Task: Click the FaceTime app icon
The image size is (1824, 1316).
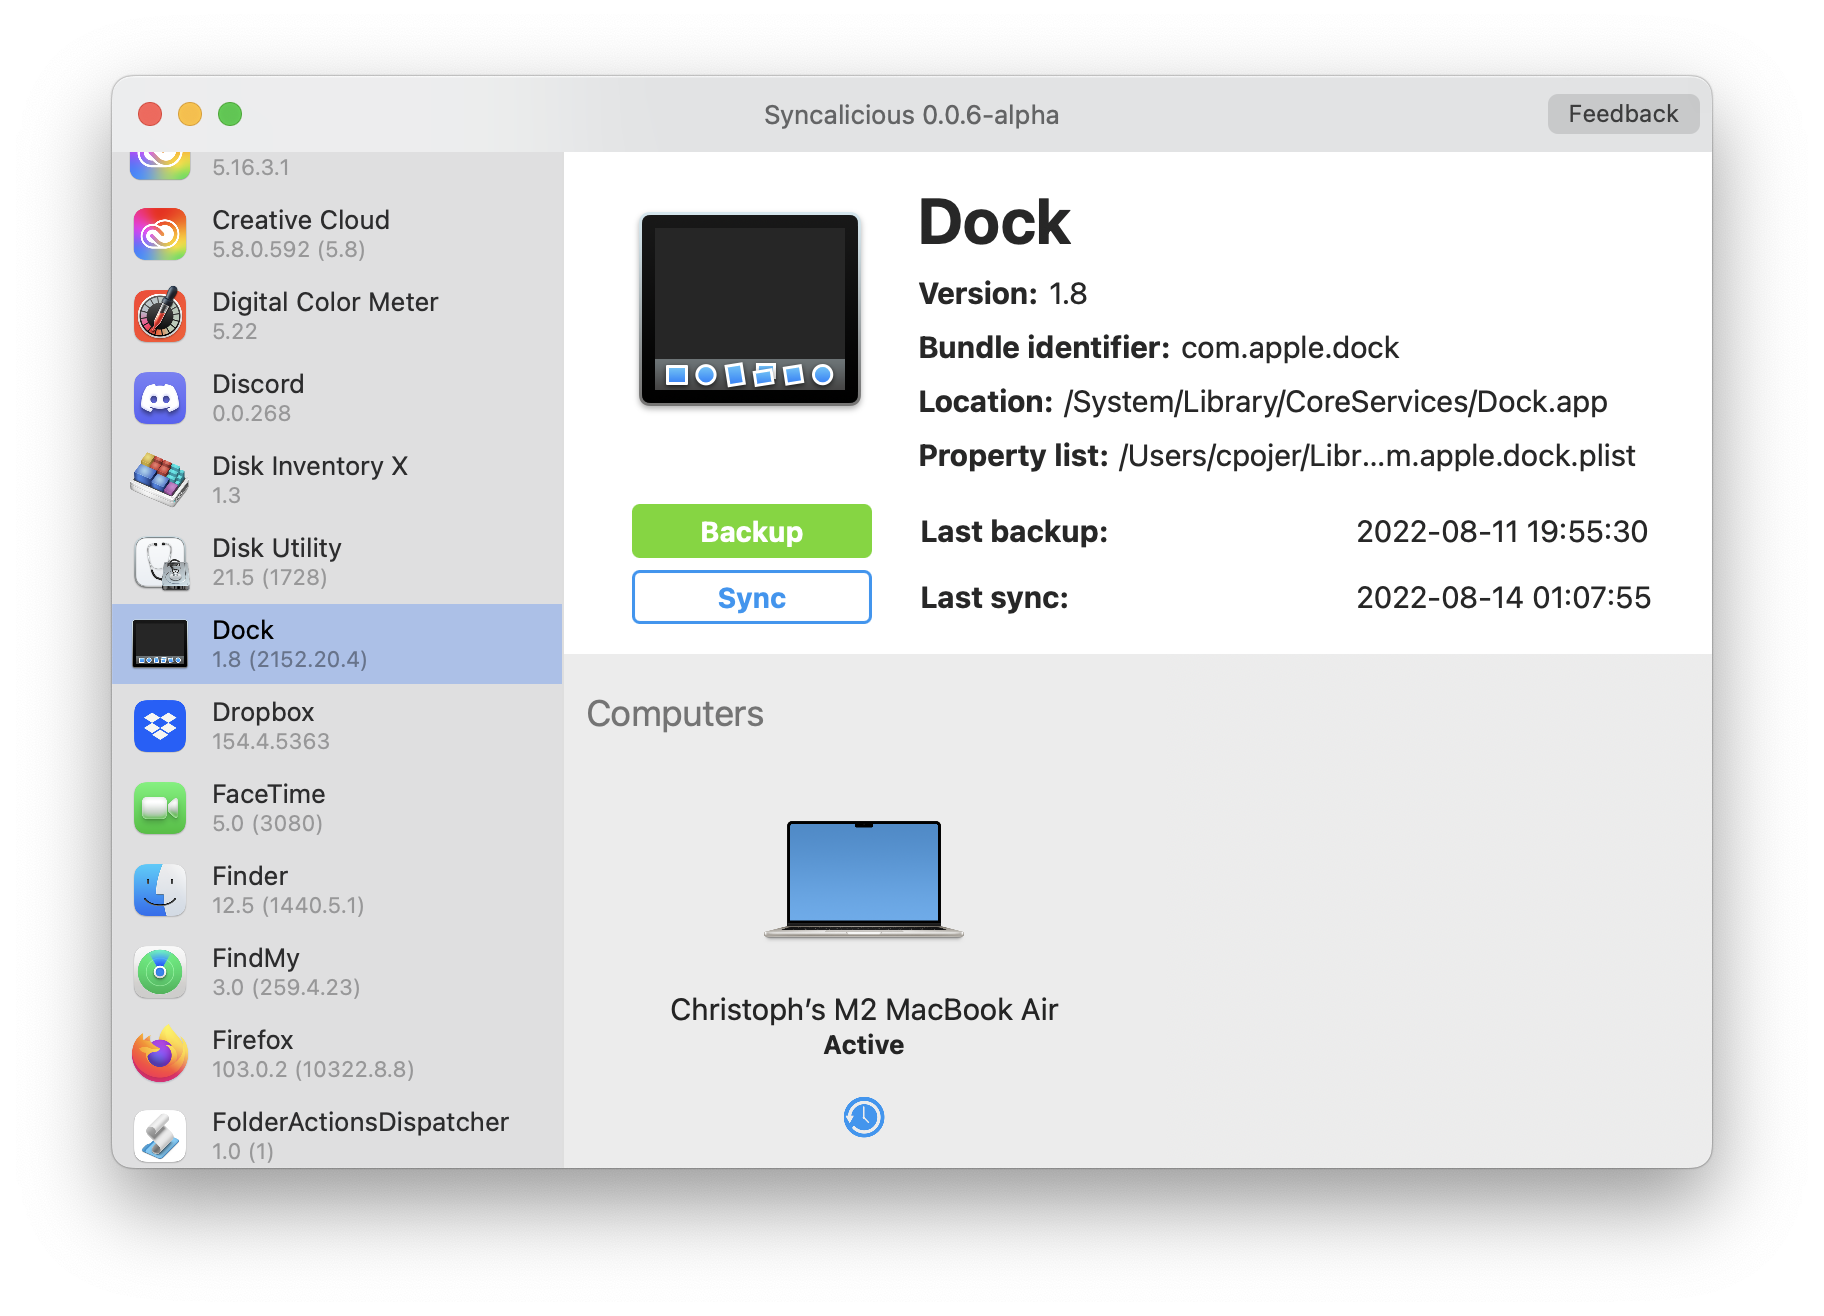Action: tap(160, 808)
